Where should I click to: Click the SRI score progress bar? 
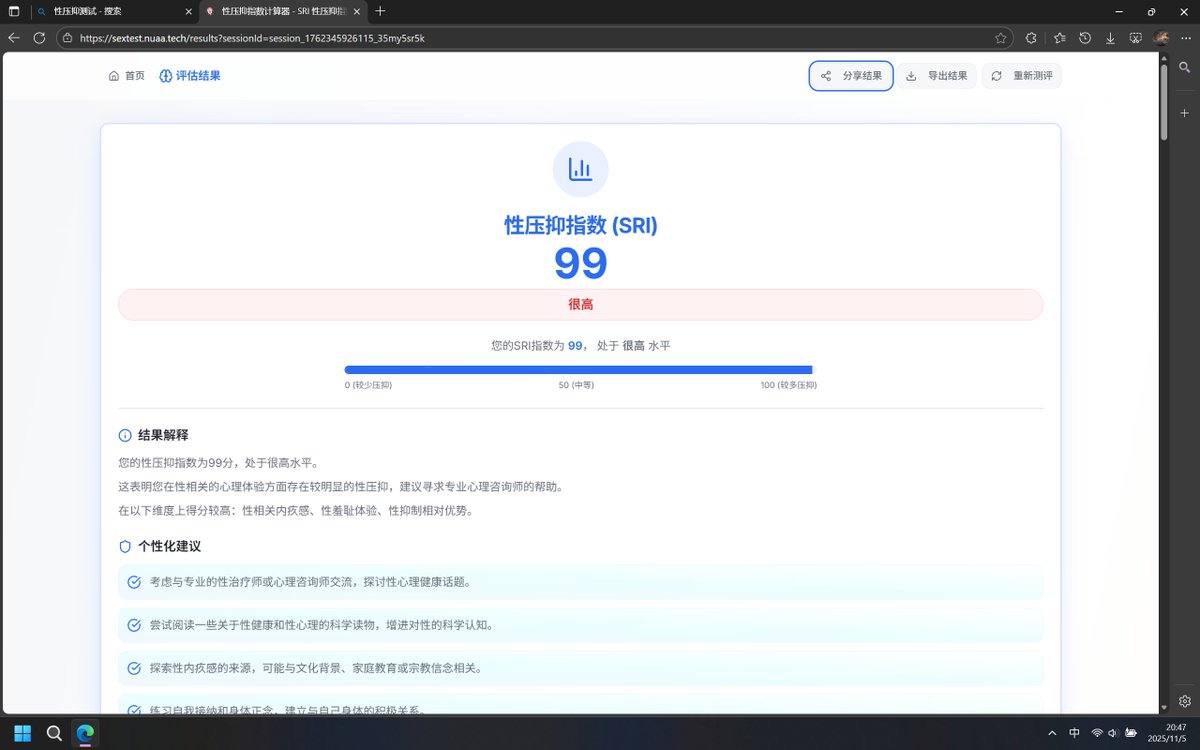(x=580, y=370)
